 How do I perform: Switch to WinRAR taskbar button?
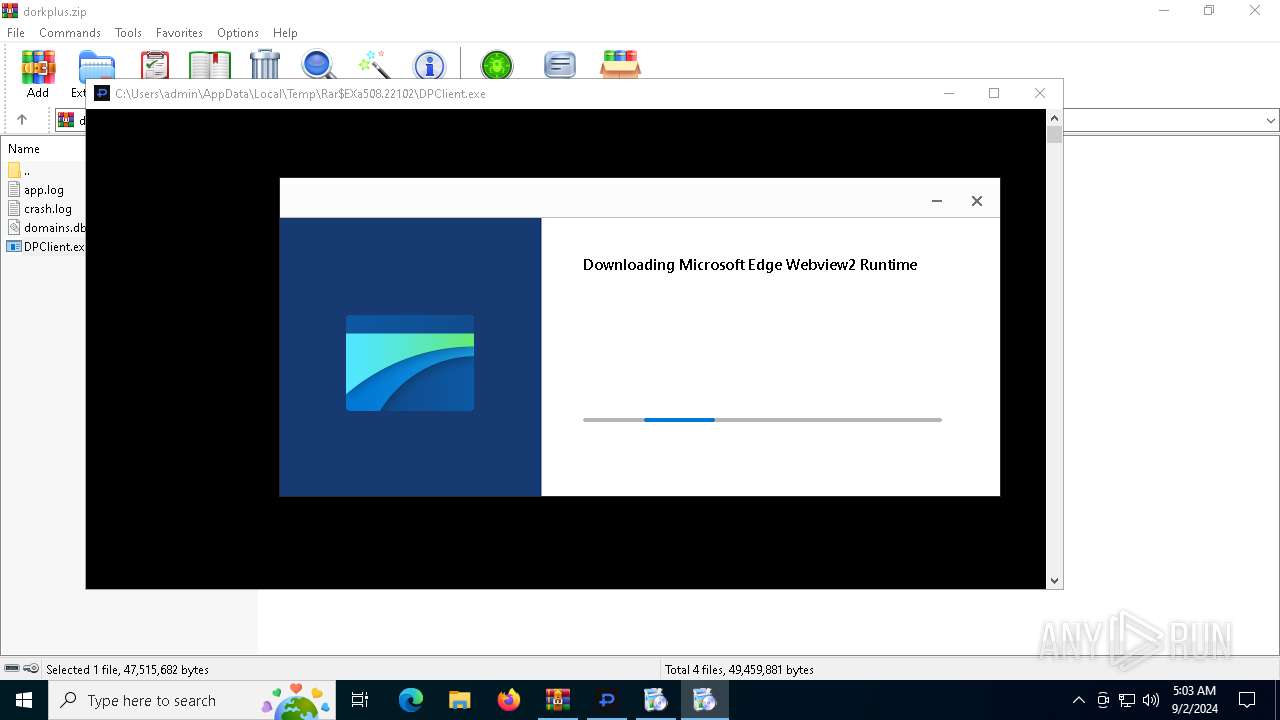558,700
